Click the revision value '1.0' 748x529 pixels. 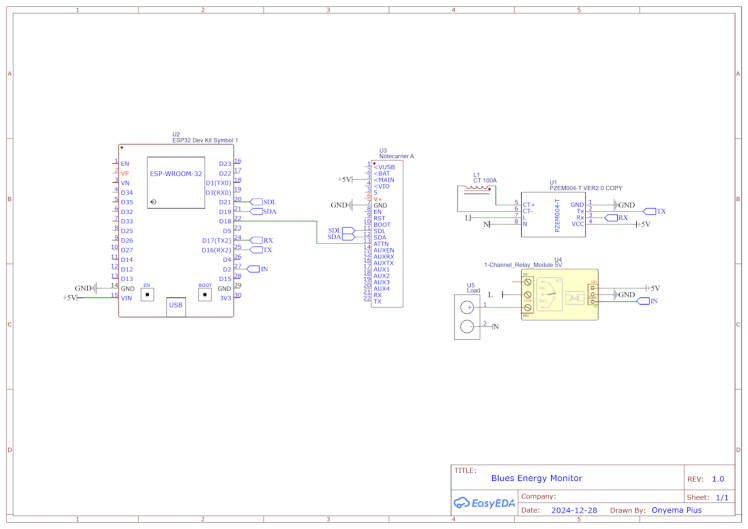(x=718, y=479)
